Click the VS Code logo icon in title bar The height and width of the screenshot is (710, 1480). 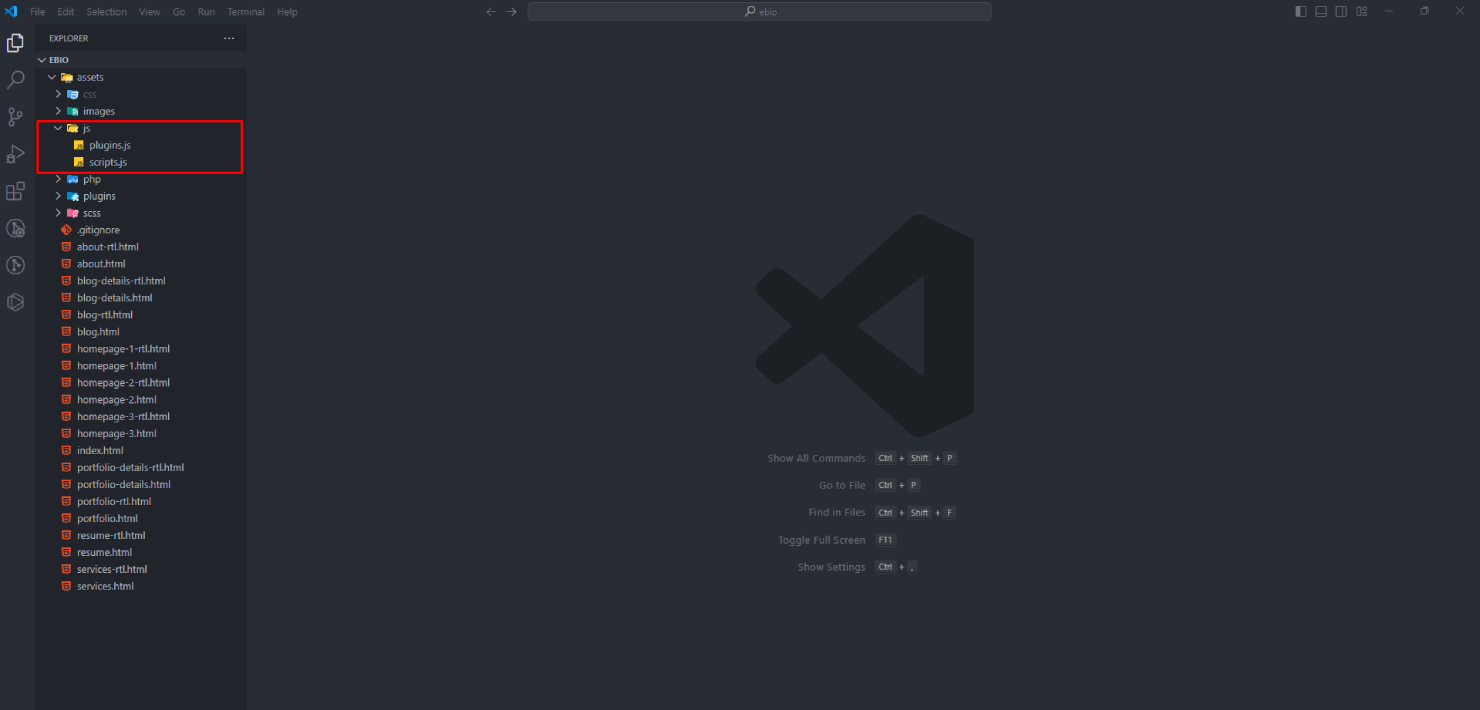tap(12, 11)
